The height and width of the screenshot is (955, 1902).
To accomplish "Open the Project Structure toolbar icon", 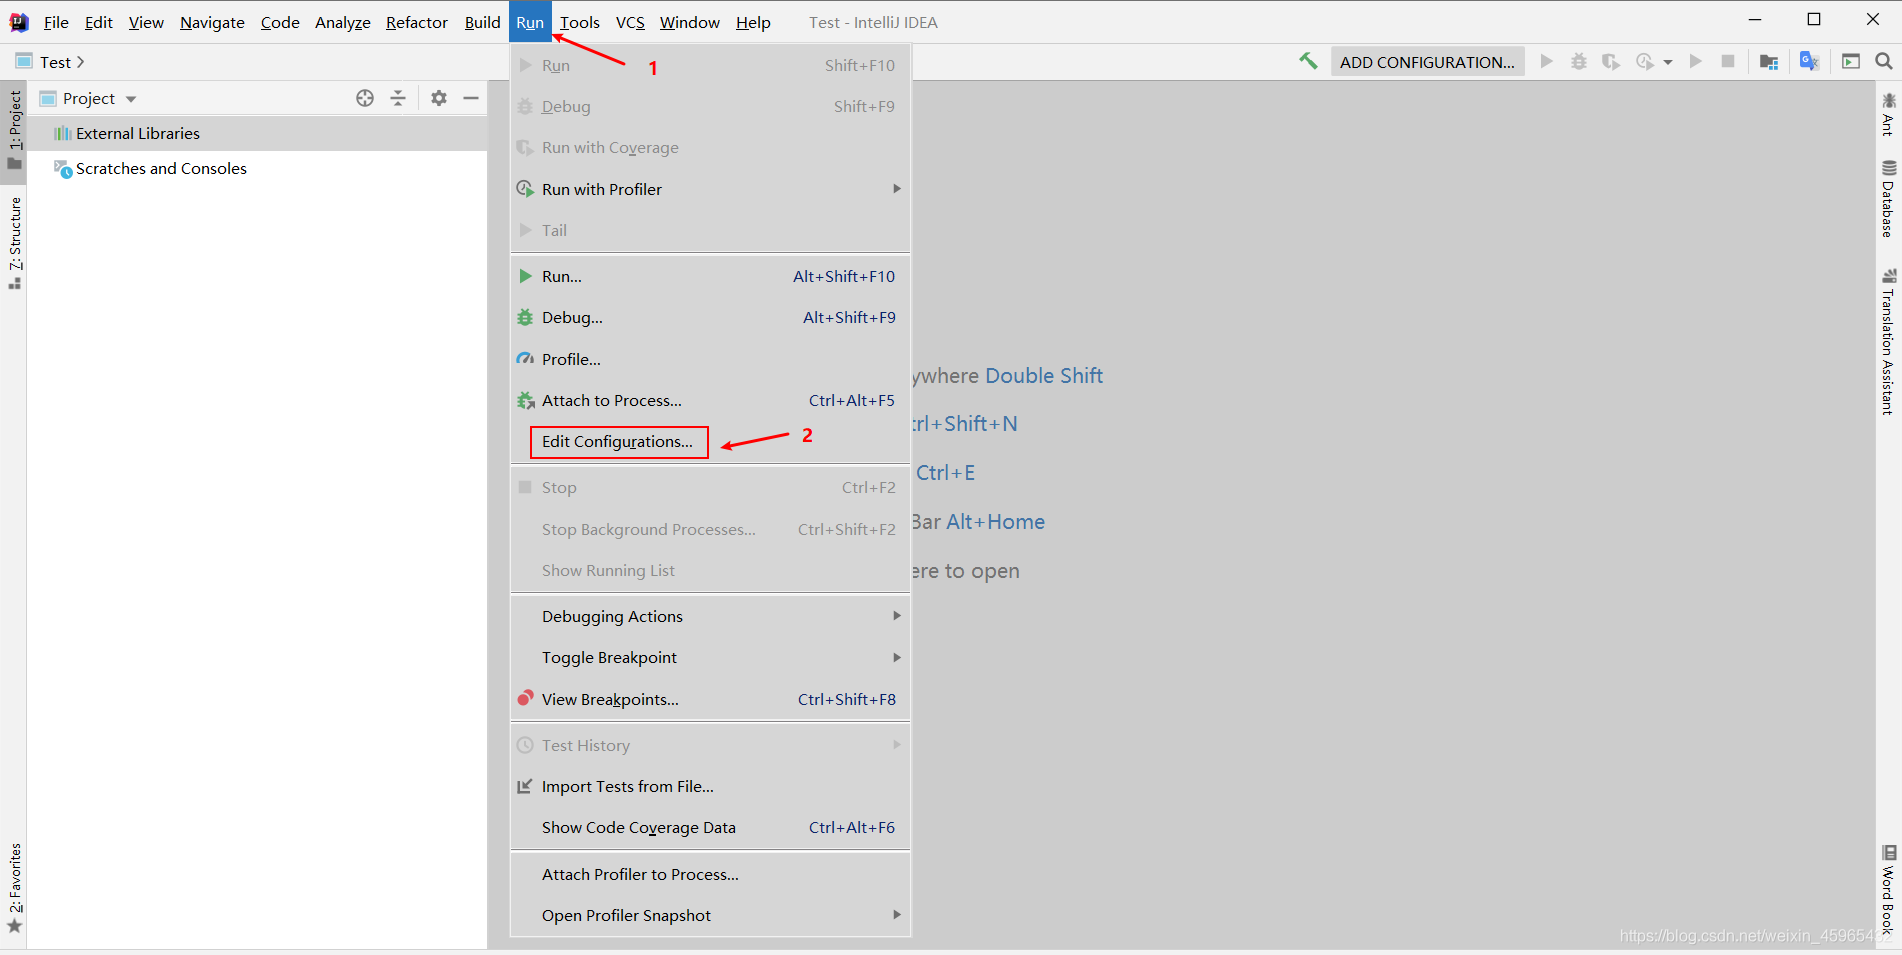I will click(x=1769, y=61).
